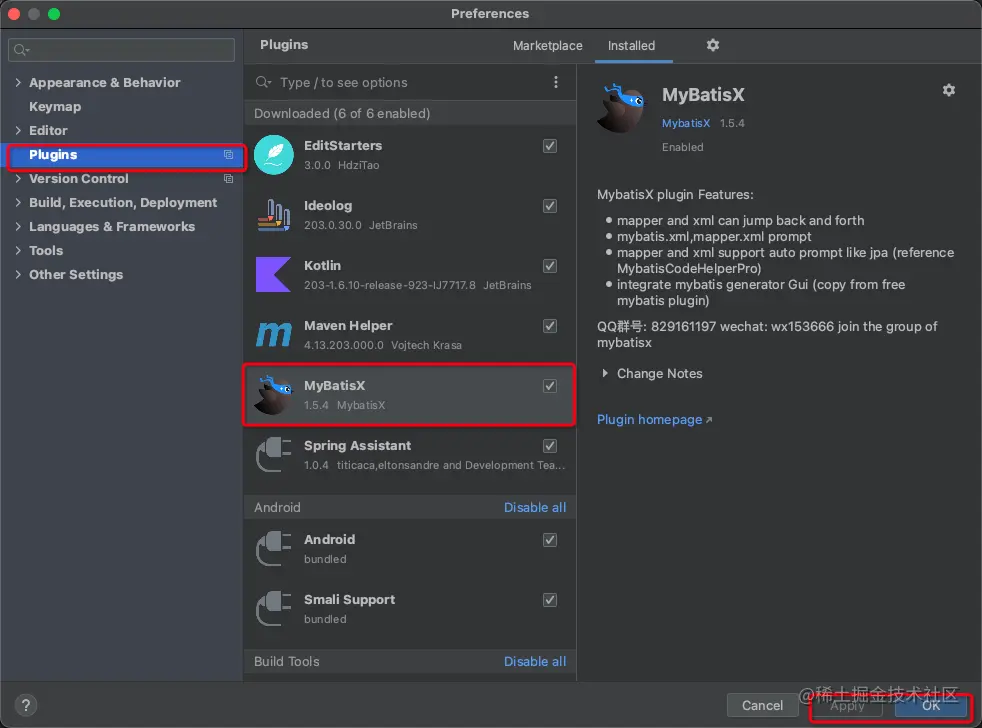Viewport: 982px width, 728px height.
Task: Expand the Tools settings arrow
Action: (18, 250)
